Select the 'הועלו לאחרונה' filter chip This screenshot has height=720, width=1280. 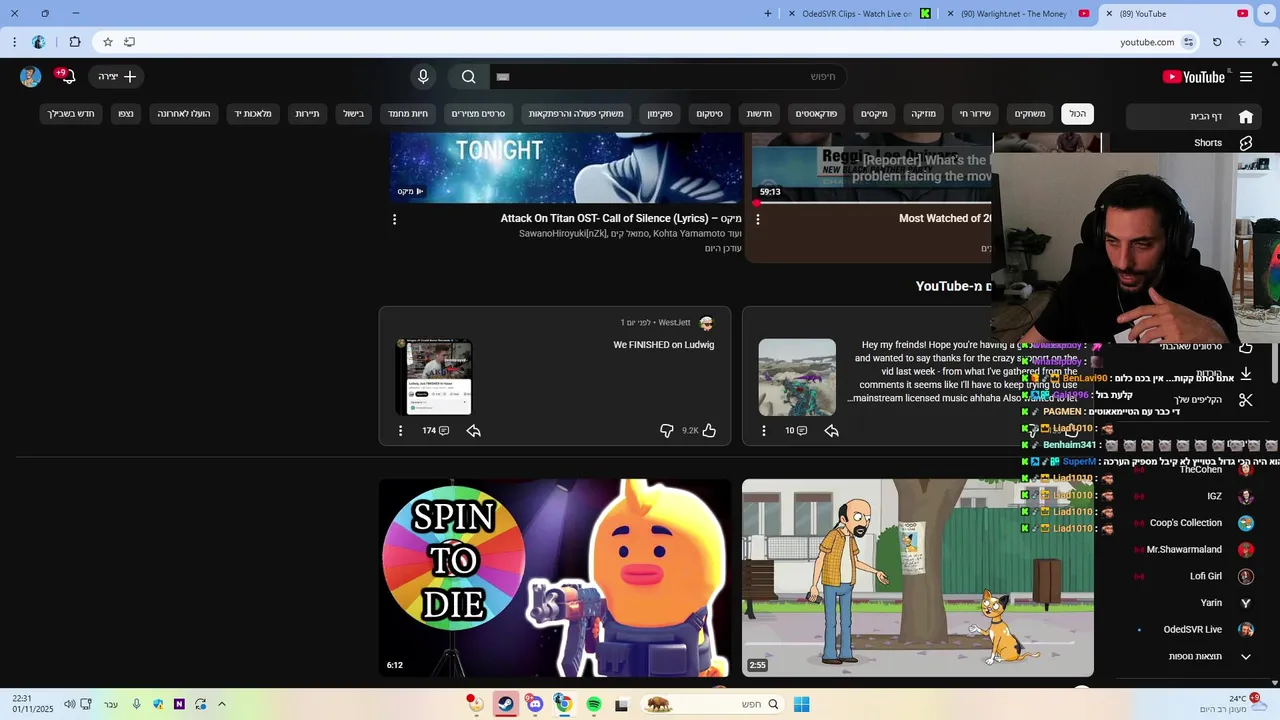(x=184, y=114)
